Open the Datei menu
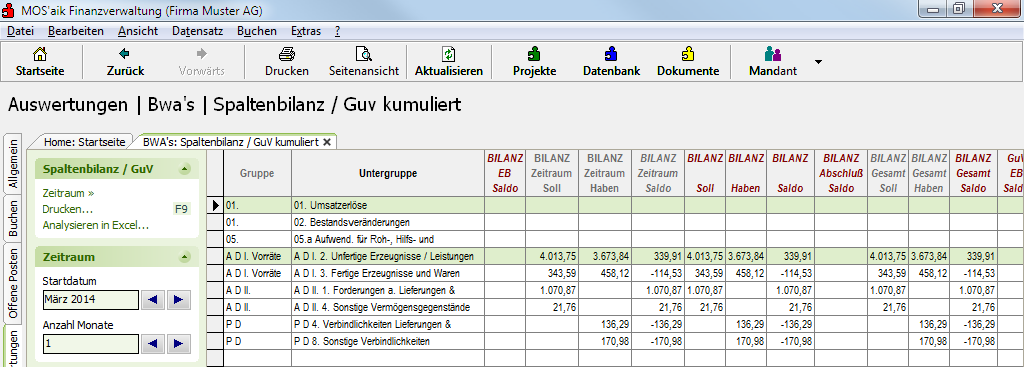Image resolution: width=1024 pixels, height=367 pixels. (20, 31)
